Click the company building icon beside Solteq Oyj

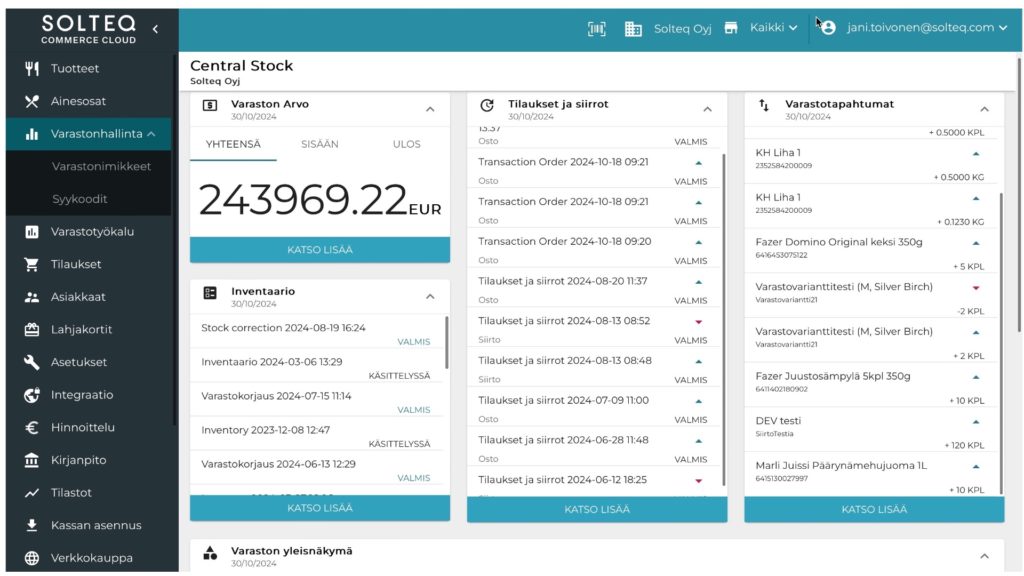[x=633, y=29]
